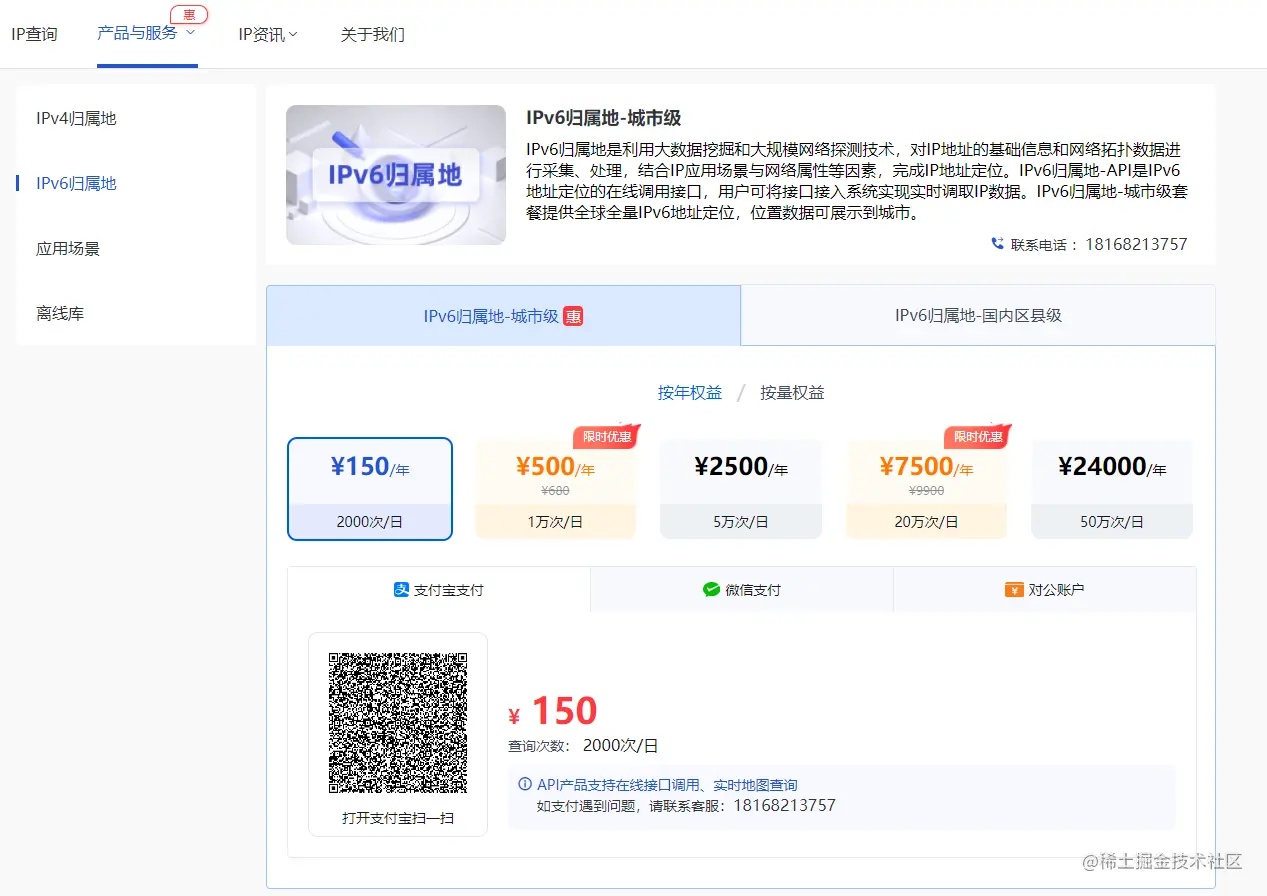Click customer service number after 请联系客服

tap(785, 805)
